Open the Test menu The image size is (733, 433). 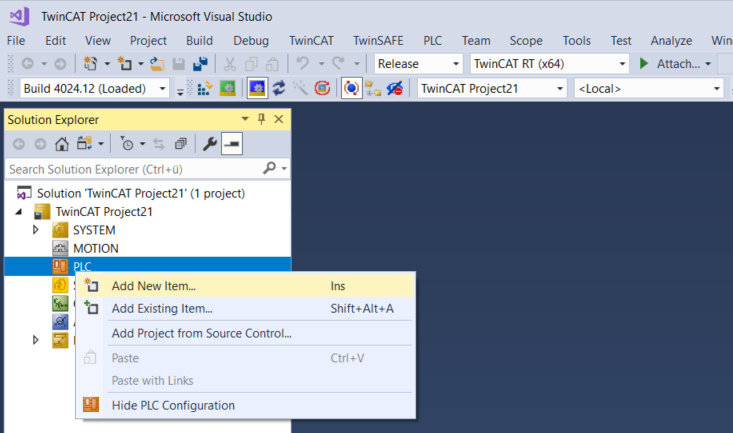[x=621, y=41]
